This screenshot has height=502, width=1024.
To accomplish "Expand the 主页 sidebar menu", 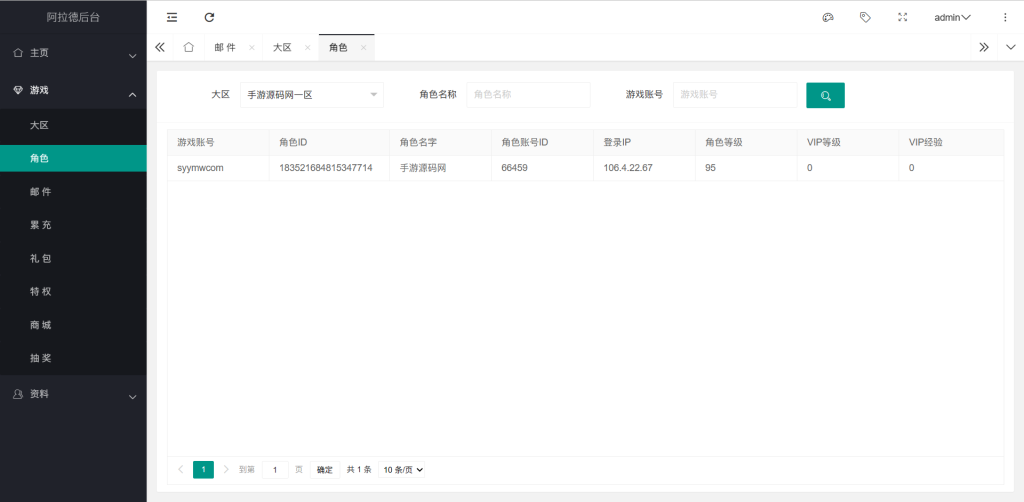I will tap(73, 53).
